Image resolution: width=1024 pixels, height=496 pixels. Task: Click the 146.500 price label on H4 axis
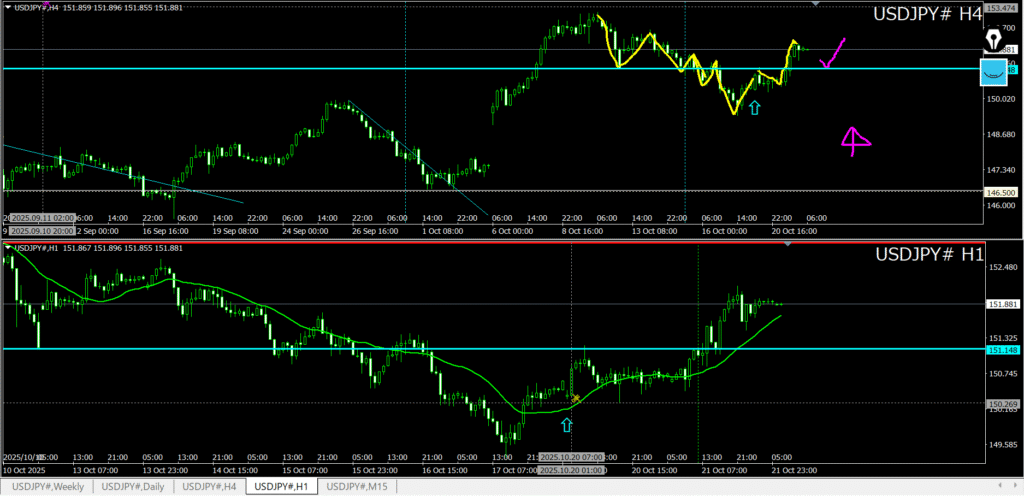click(1002, 192)
